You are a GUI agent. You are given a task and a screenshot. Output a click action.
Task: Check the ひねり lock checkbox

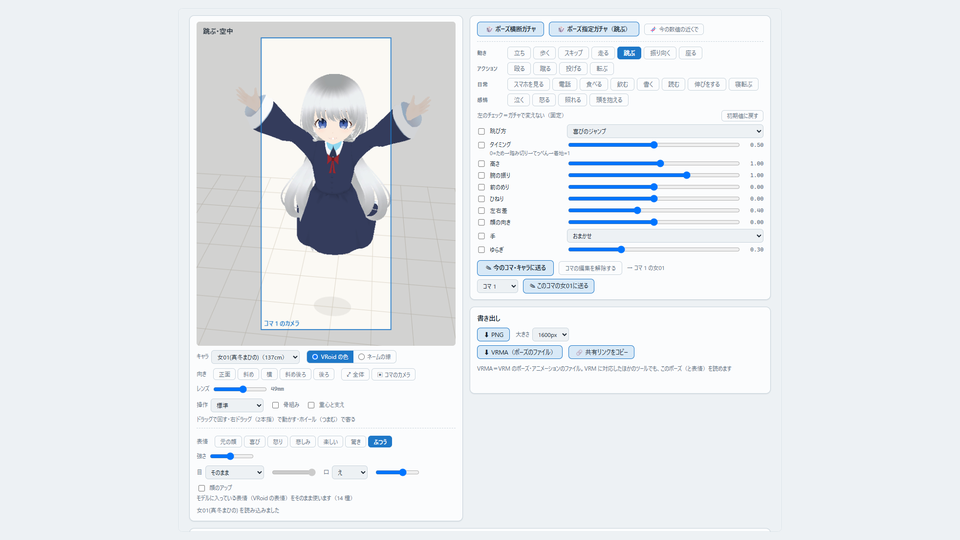pyautogui.click(x=481, y=199)
